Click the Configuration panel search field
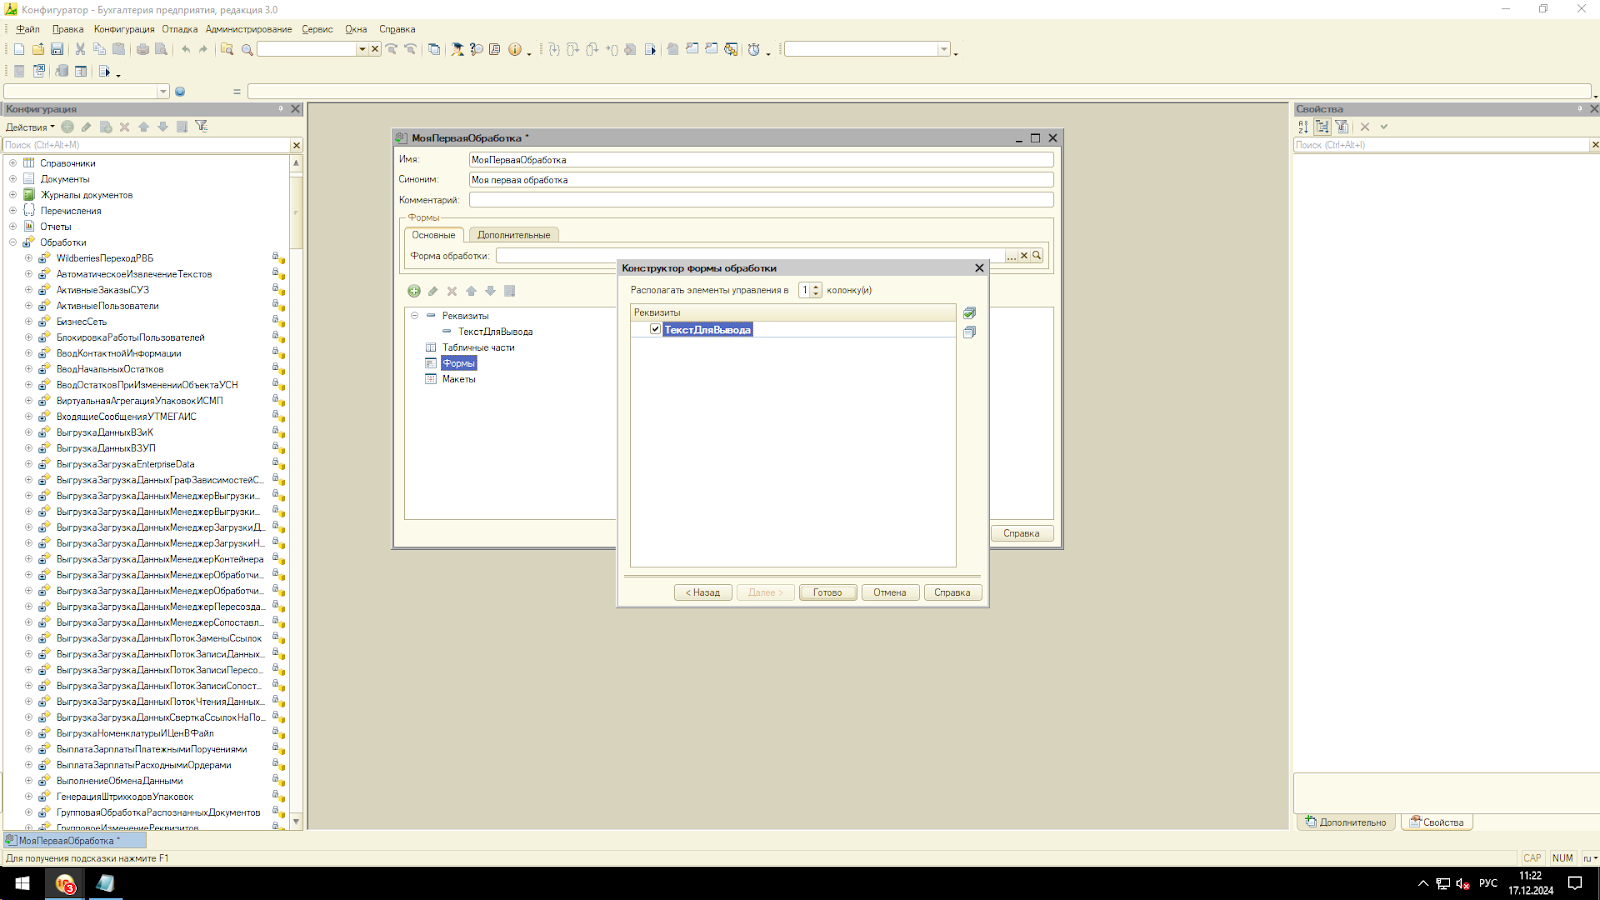Image resolution: width=1600 pixels, height=900 pixels. tap(147, 145)
